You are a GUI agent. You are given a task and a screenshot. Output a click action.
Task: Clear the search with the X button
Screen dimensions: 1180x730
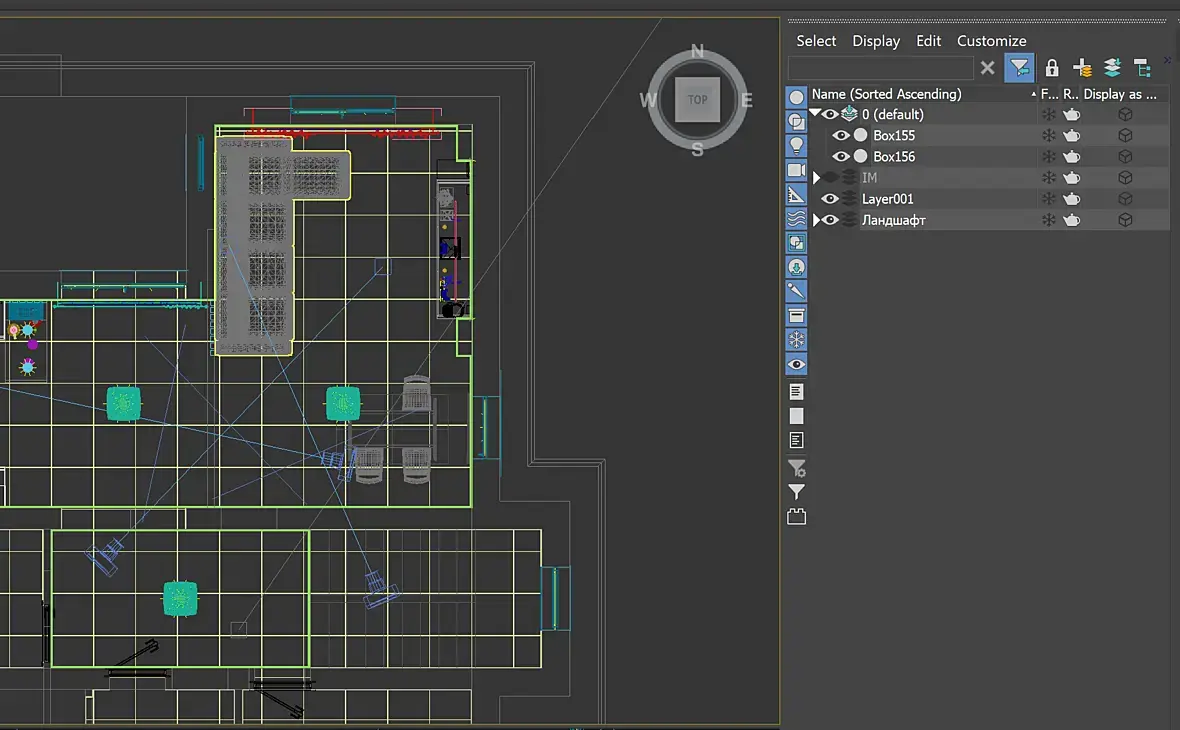987,68
